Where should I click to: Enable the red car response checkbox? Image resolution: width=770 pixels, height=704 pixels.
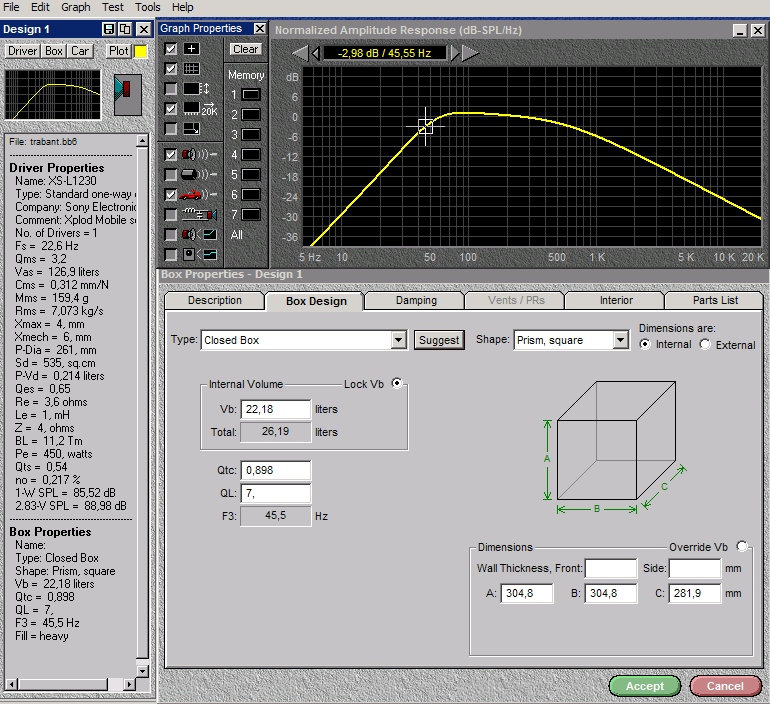tap(171, 194)
